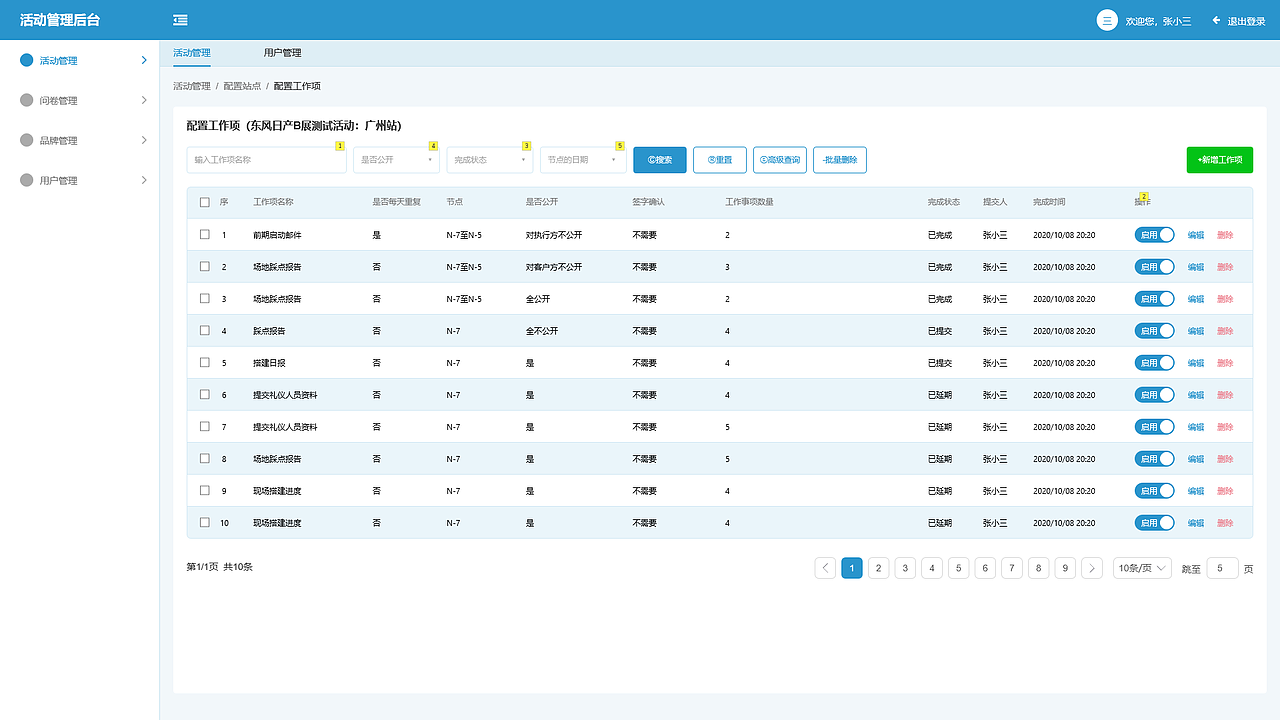
Task: Select the 活动管理 top tab
Action: pyautogui.click(x=192, y=53)
